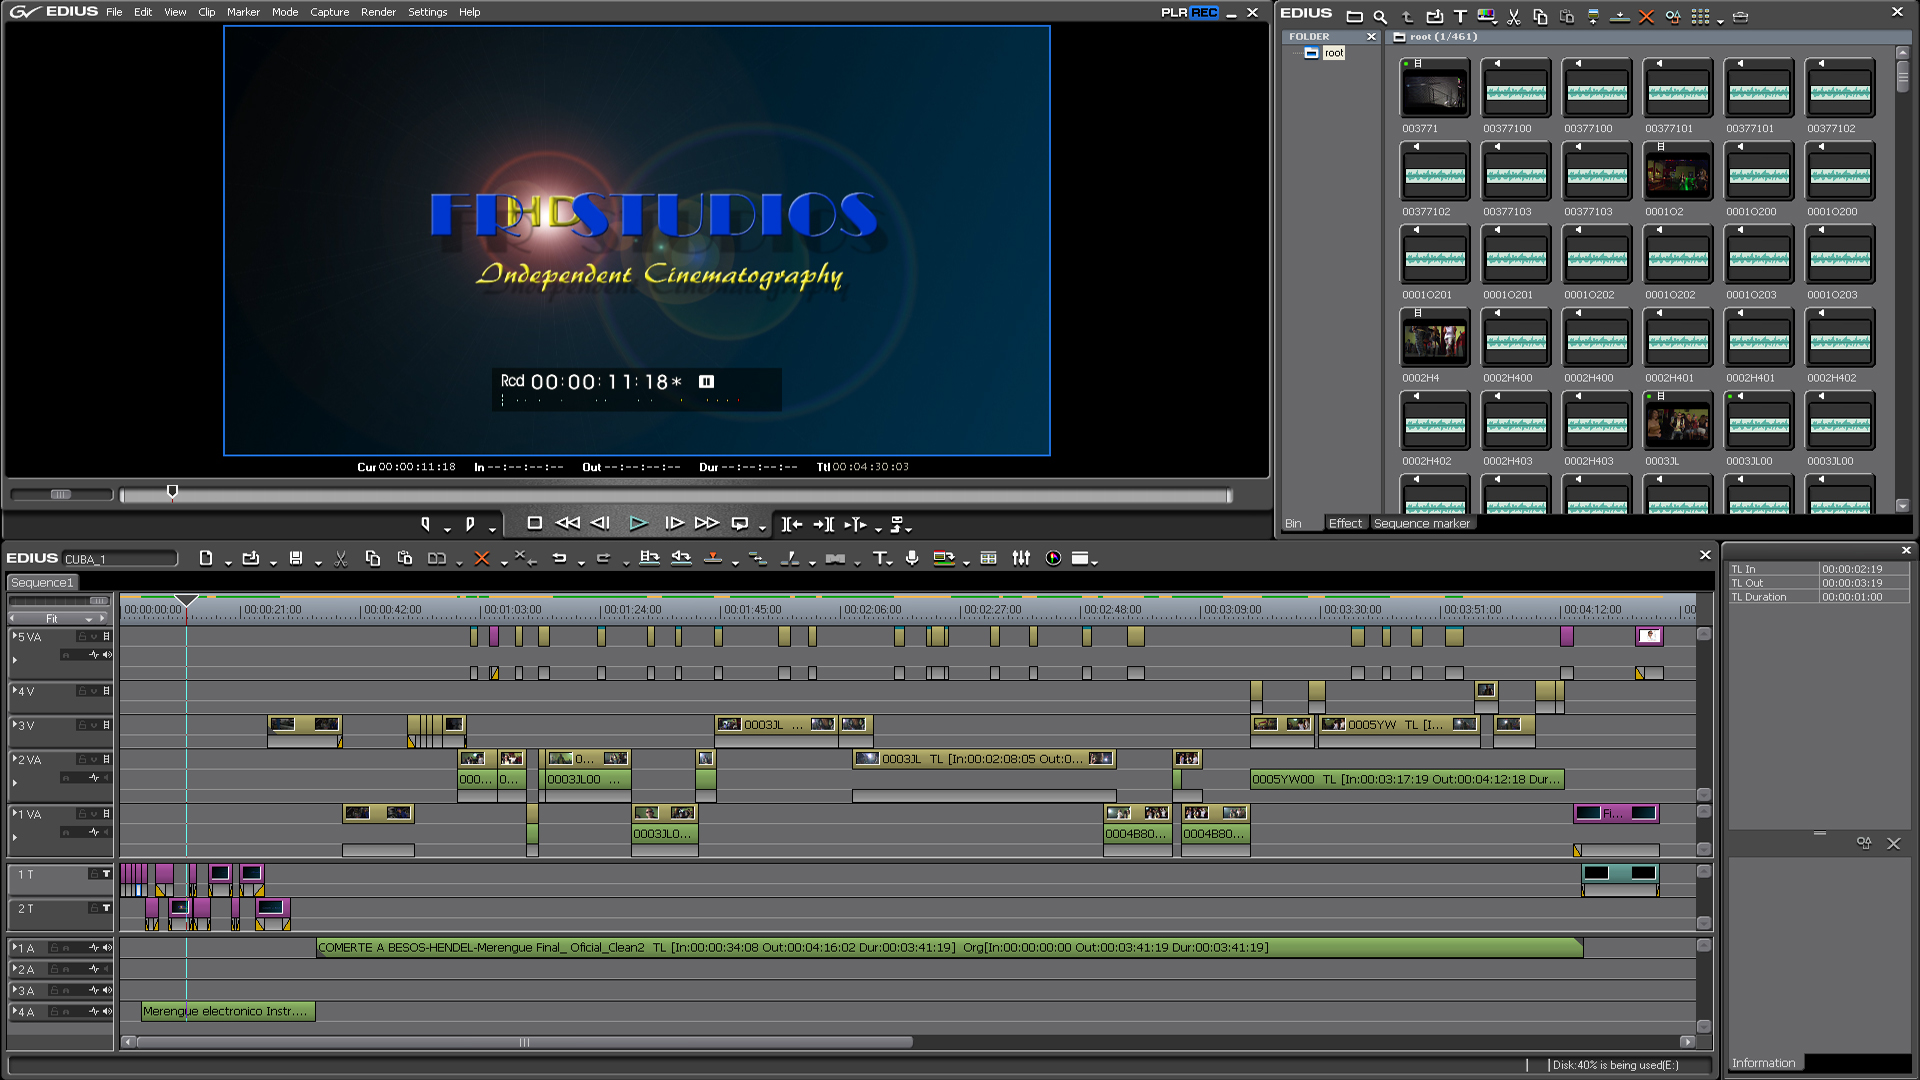Open the Save Project dropdown arrow
Image resolution: width=1920 pixels, height=1080 pixels.
[317, 562]
